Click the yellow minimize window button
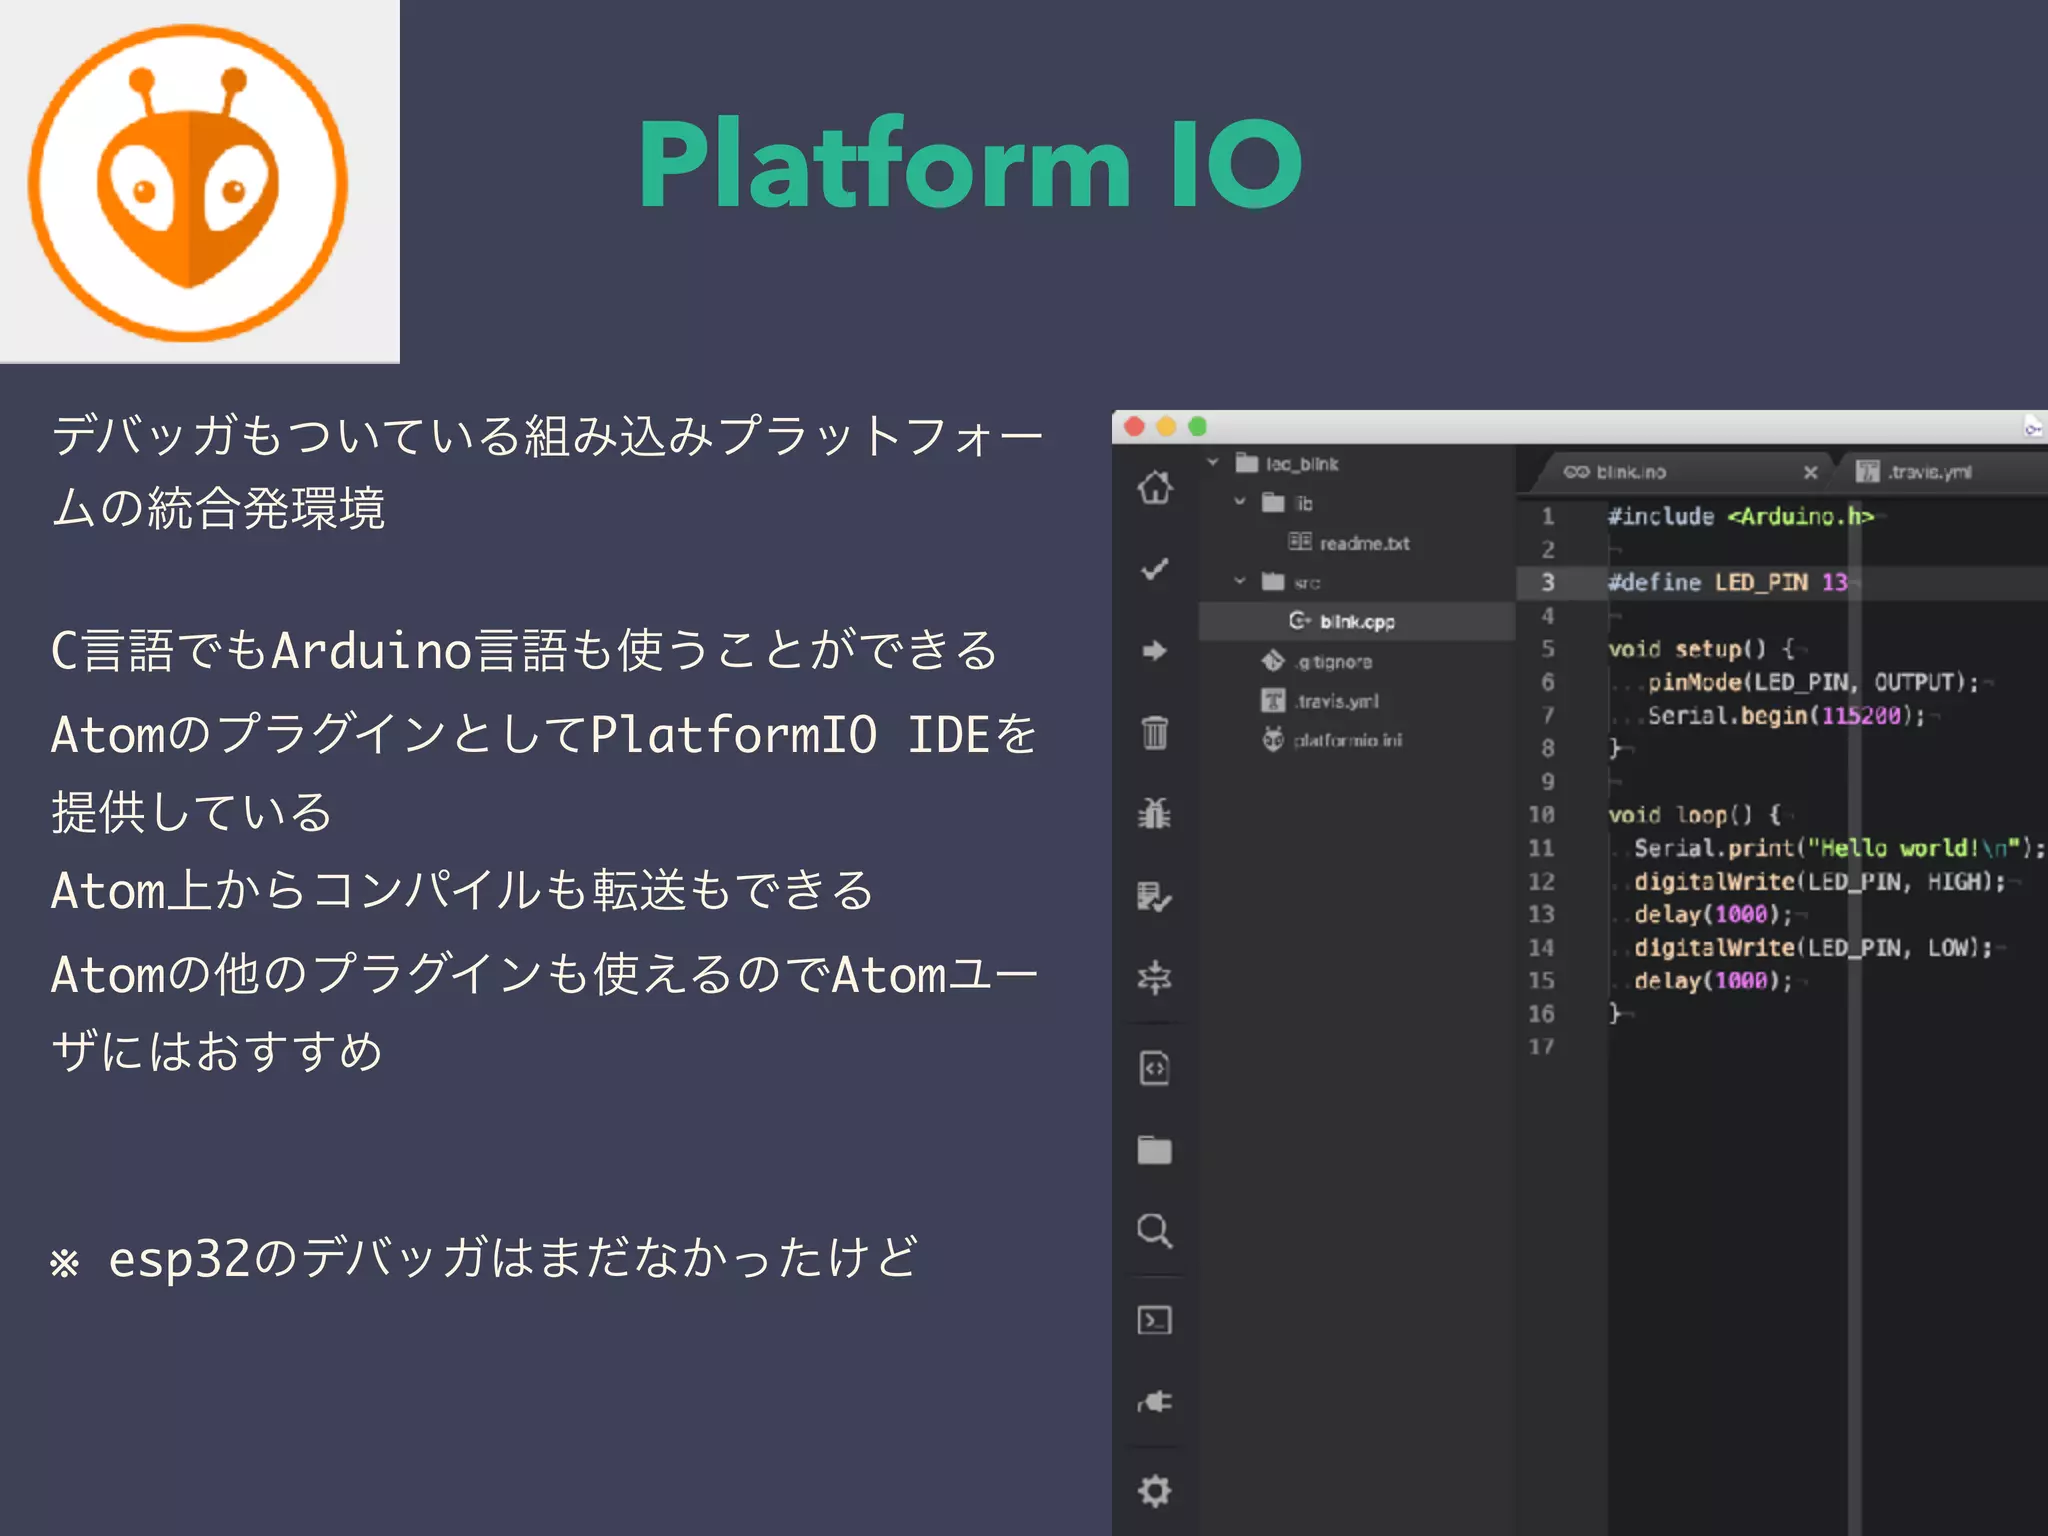The height and width of the screenshot is (1536, 2048). coord(1166,427)
